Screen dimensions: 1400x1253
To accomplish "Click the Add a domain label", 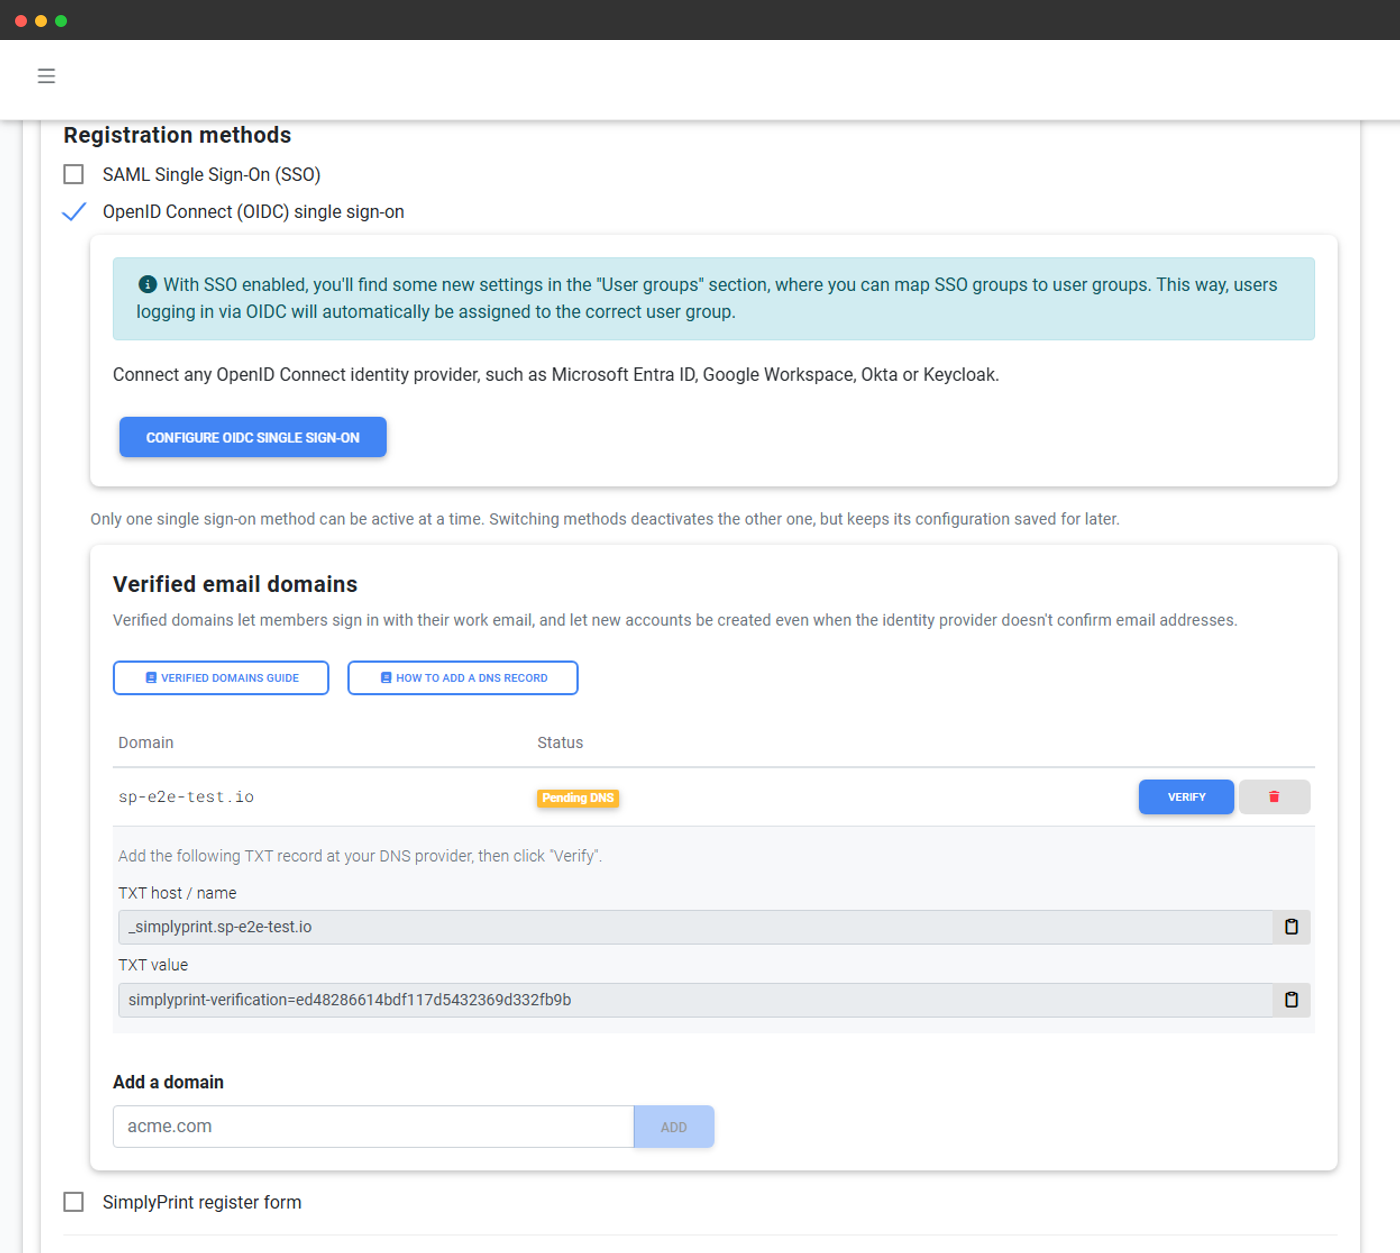I will (168, 1082).
